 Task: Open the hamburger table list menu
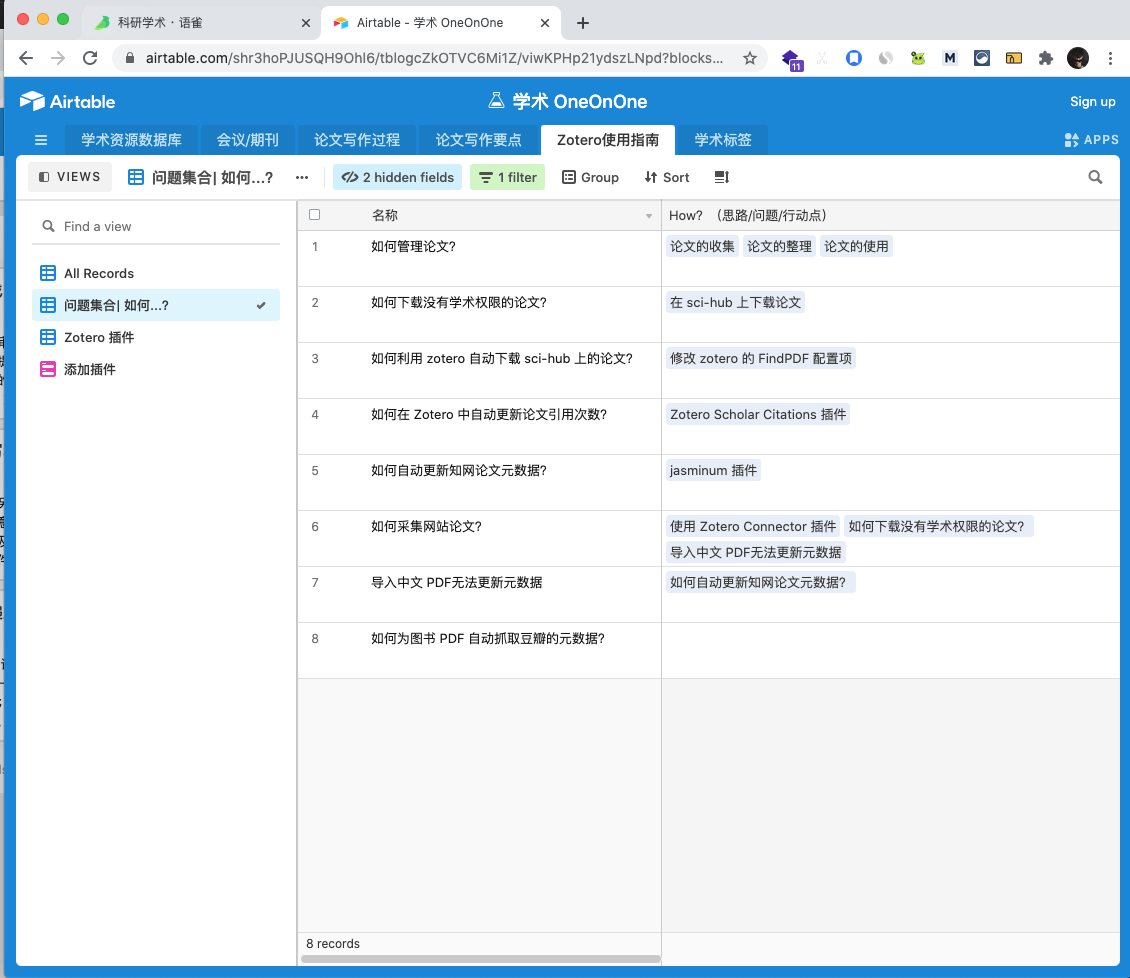point(40,140)
